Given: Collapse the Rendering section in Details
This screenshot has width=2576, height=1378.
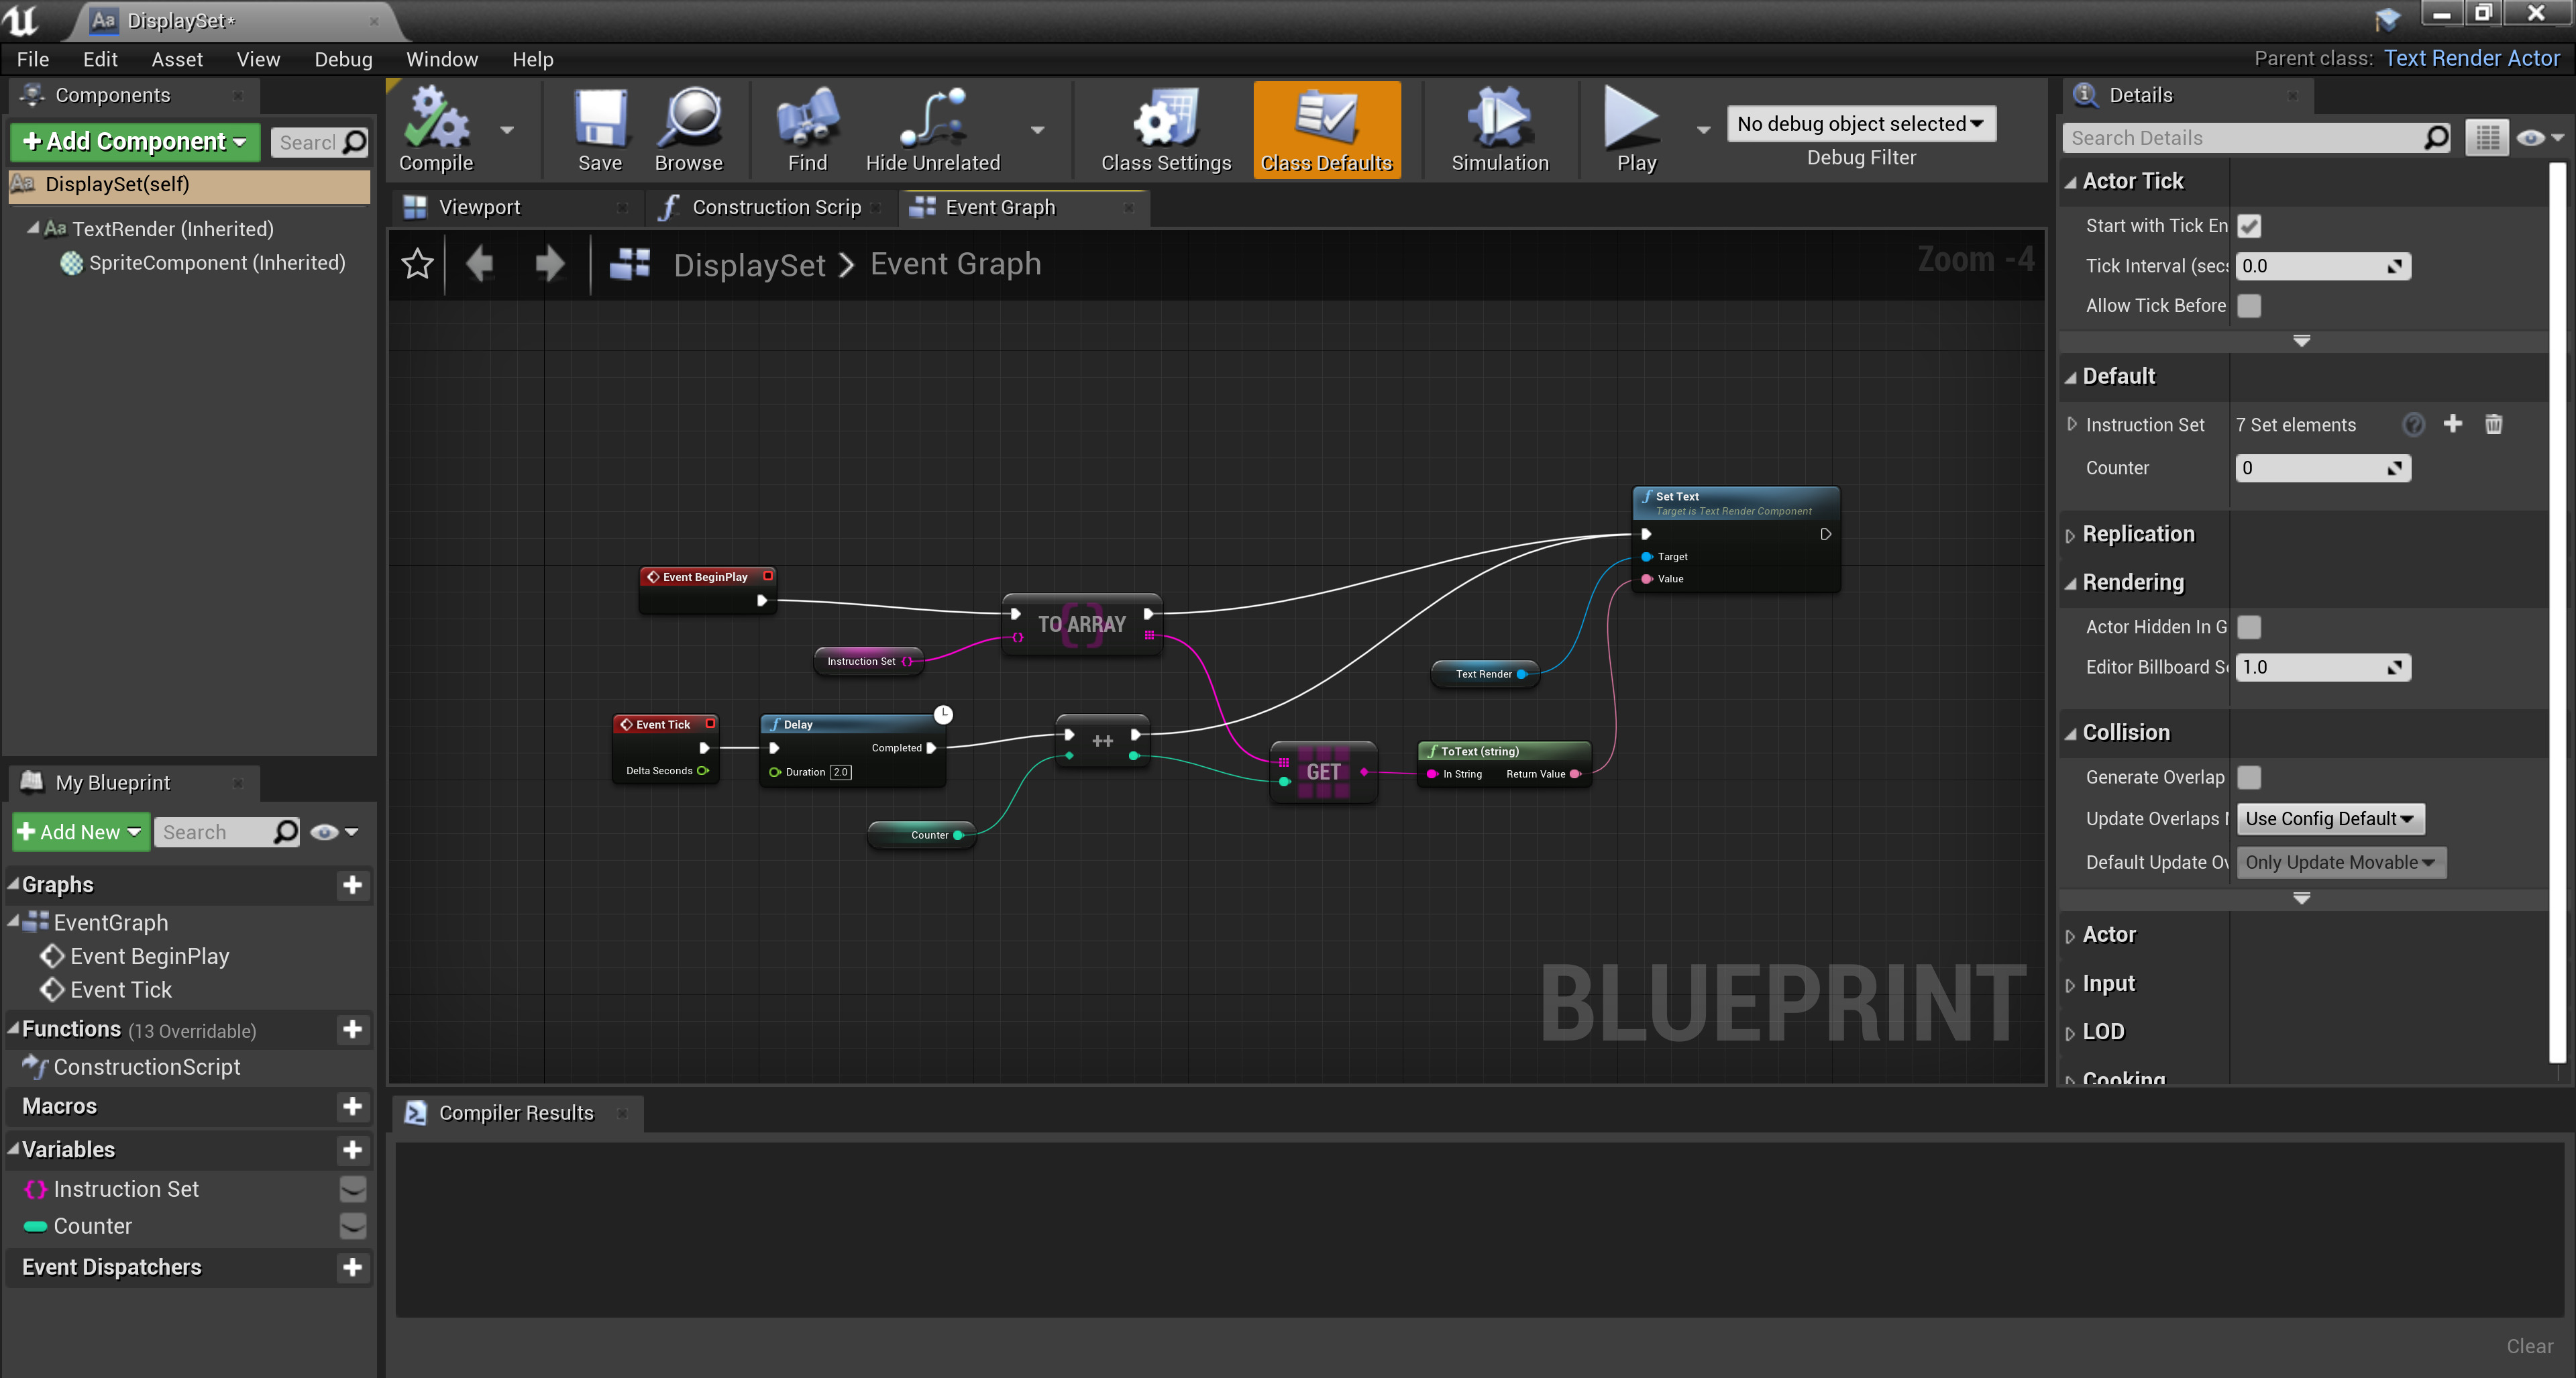Looking at the screenshot, I should 2072,583.
